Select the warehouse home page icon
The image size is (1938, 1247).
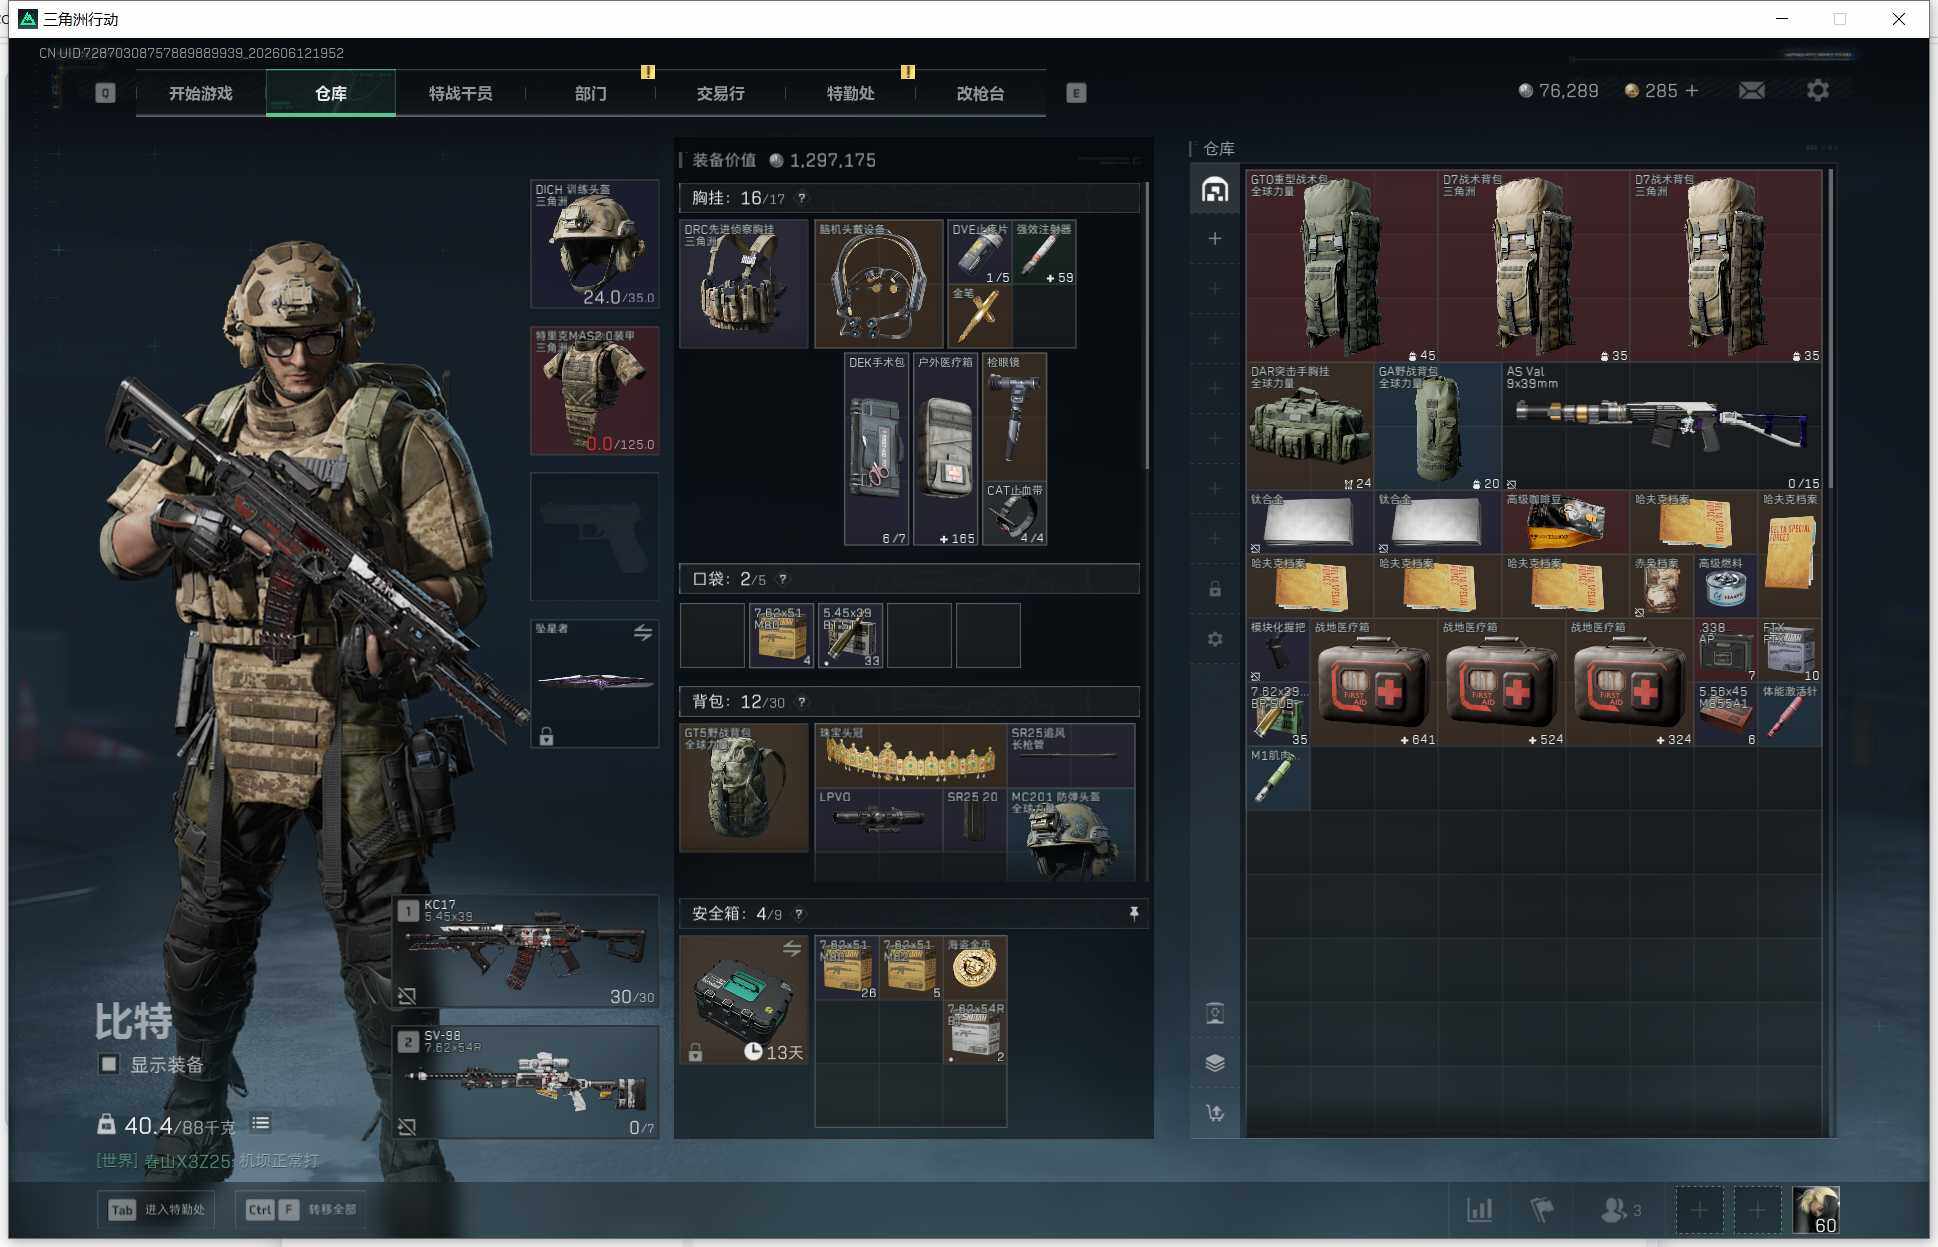click(1215, 189)
